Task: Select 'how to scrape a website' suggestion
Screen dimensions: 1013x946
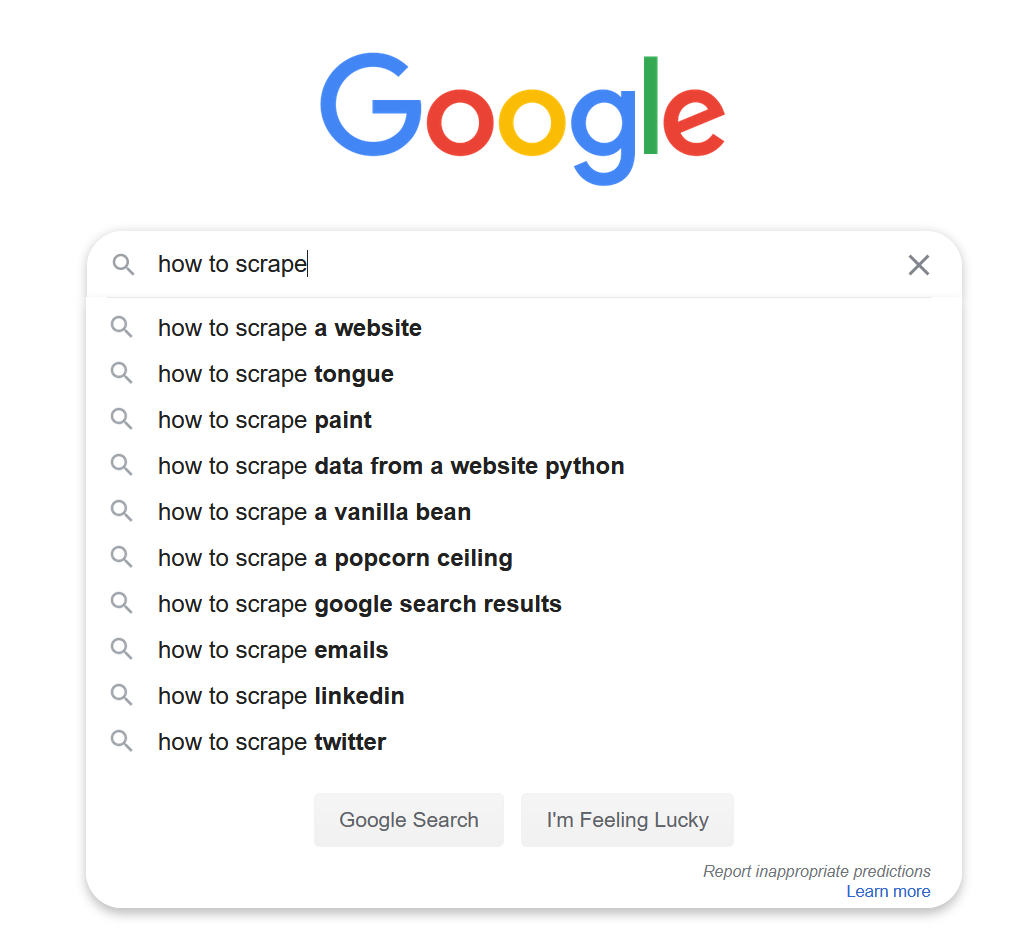Action: pos(290,328)
